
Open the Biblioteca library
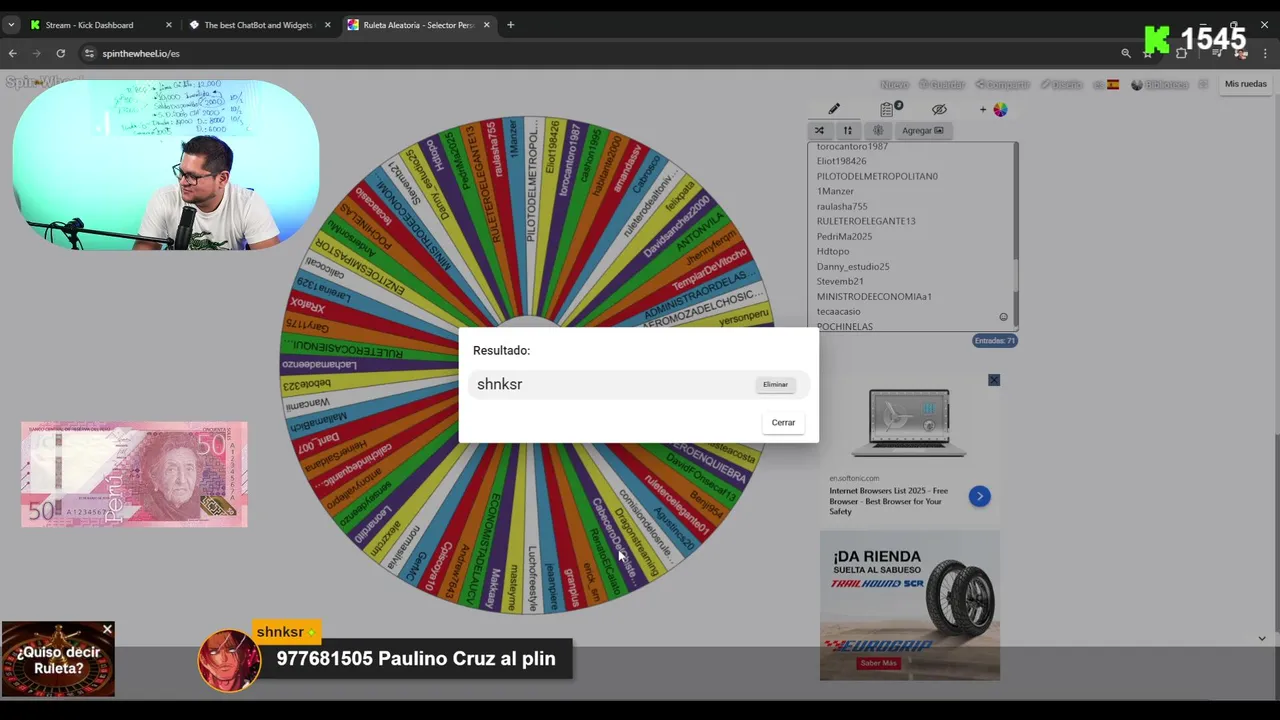point(1161,84)
